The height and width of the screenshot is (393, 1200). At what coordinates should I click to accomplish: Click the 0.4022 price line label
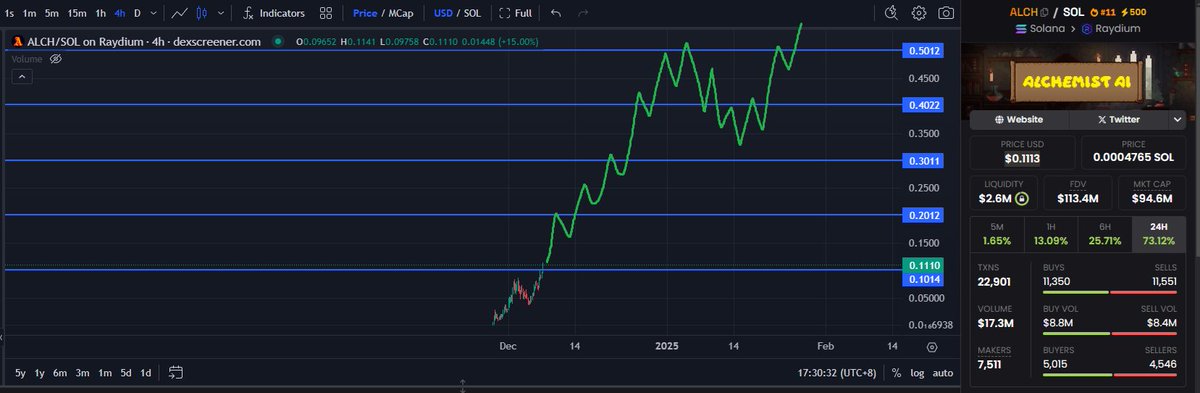(x=922, y=104)
